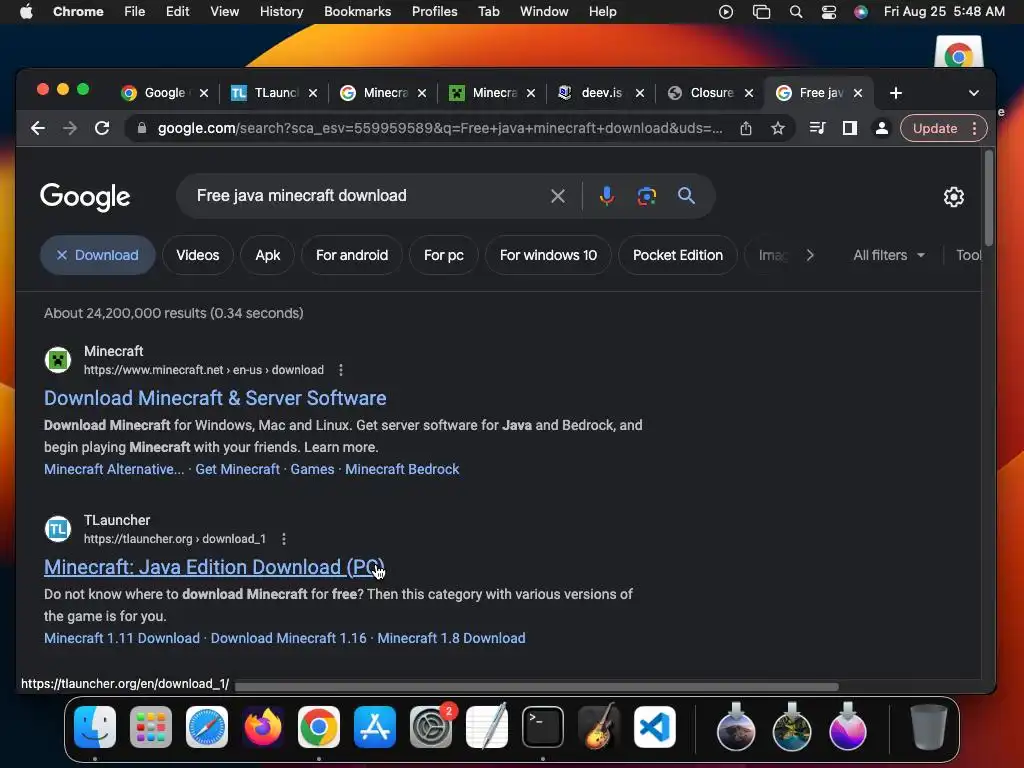Open Minecraft: Java Edition Download (PC) result
The height and width of the screenshot is (768, 1024).
[214, 568]
